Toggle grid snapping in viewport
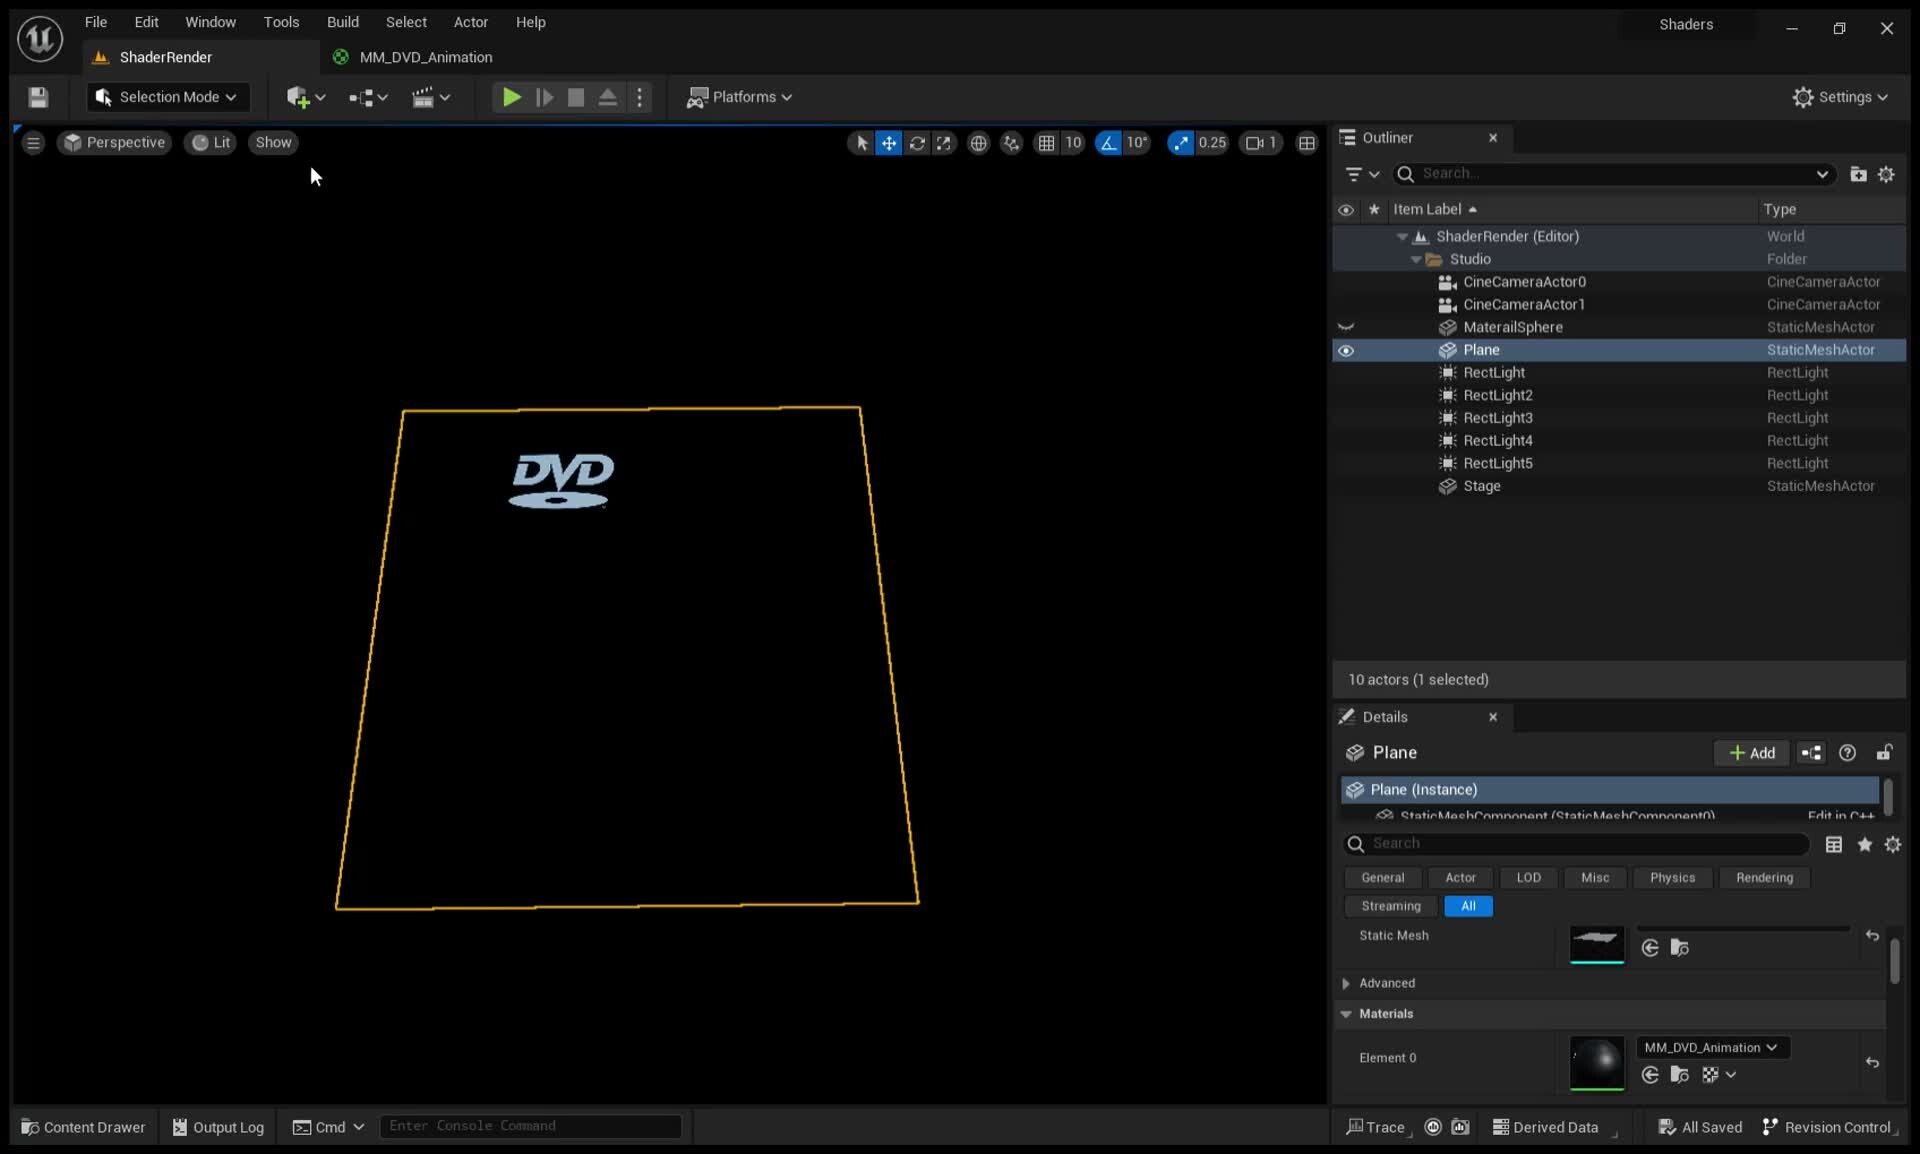 click(x=1046, y=143)
